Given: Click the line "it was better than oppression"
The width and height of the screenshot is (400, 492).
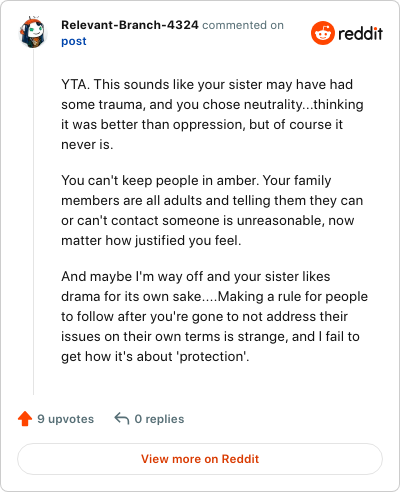Looking at the screenshot, I should point(202,125).
